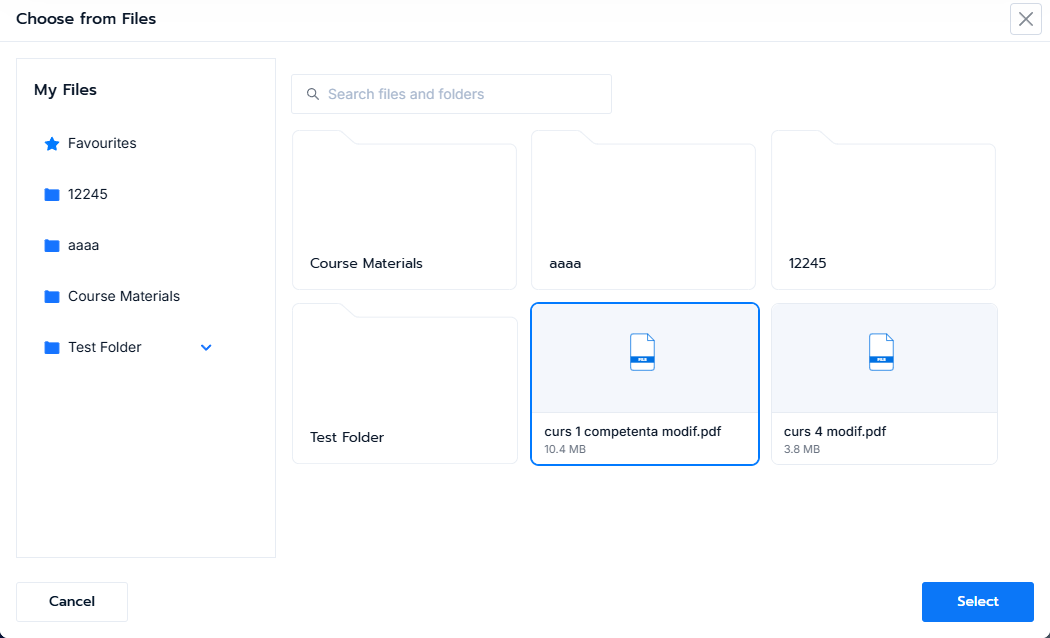Click the 3.8 MB size label
The width and height of the screenshot is (1050, 638).
click(802, 449)
